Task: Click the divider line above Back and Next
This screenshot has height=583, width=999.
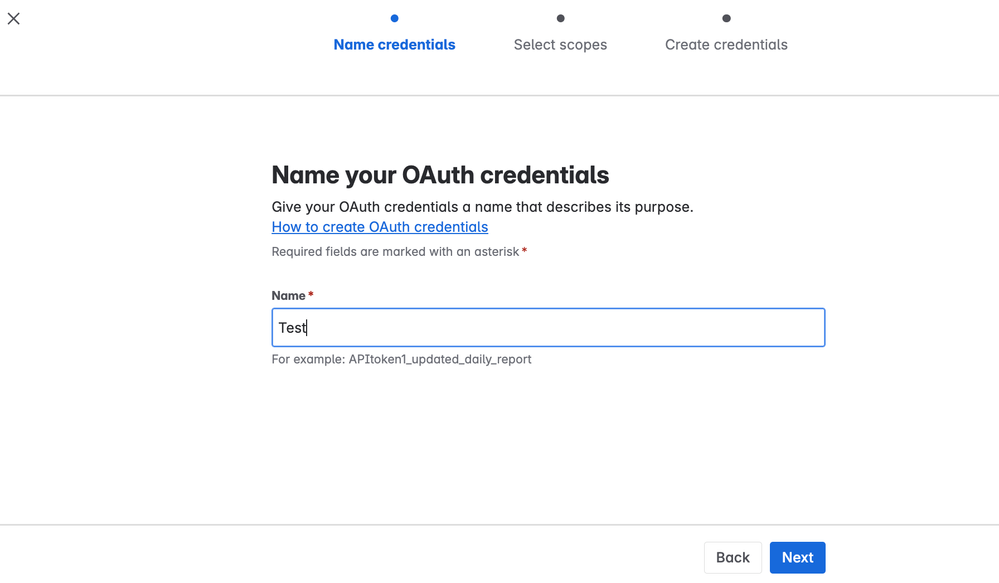Action: [499, 525]
